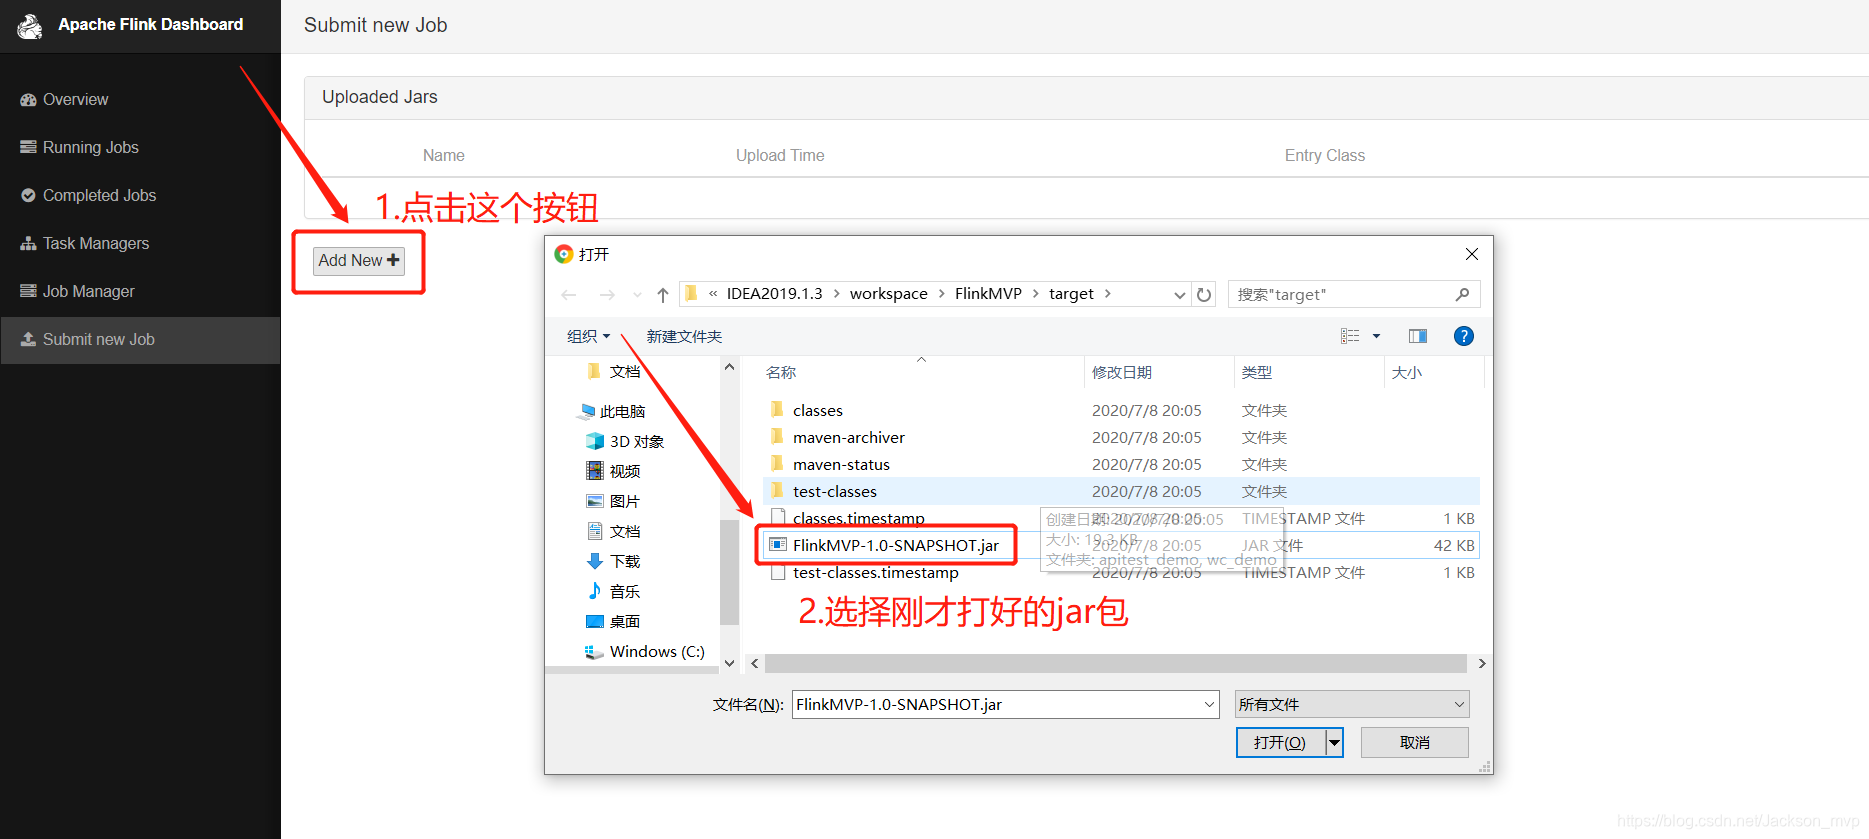This screenshot has height=839, width=1869.
Task: Select 此电脑 in the navigation tree
Action: tap(612, 411)
